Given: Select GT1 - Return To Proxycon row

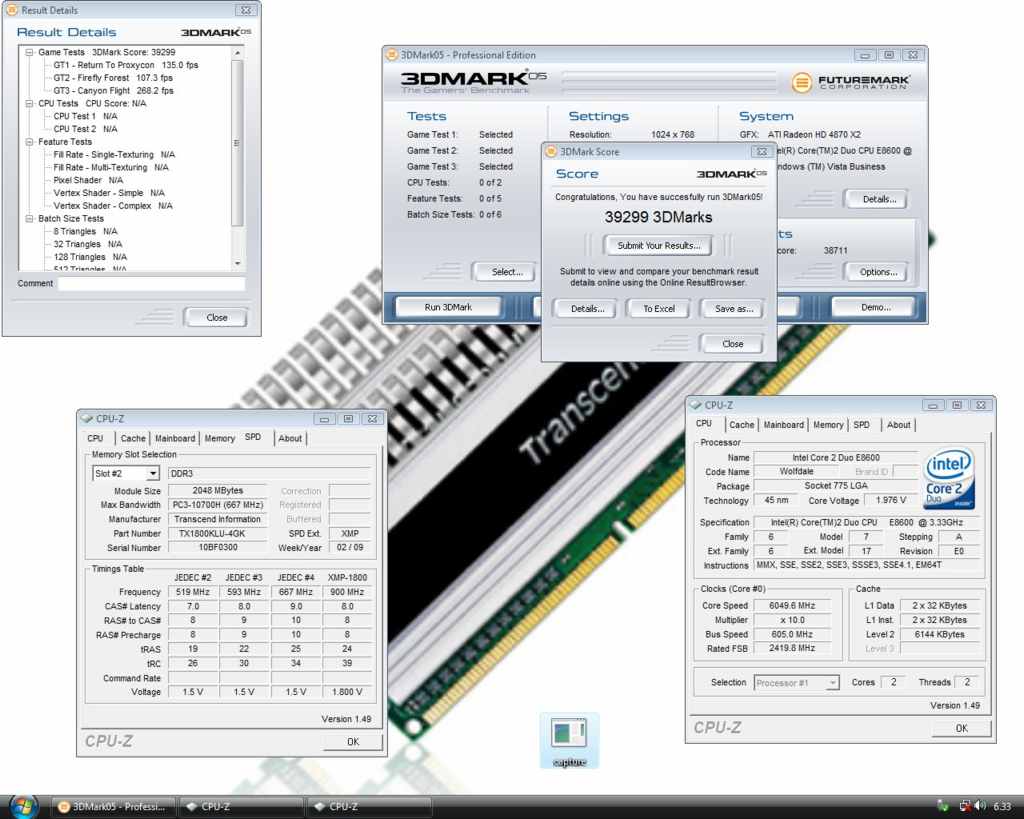Looking at the screenshot, I should pos(125,65).
